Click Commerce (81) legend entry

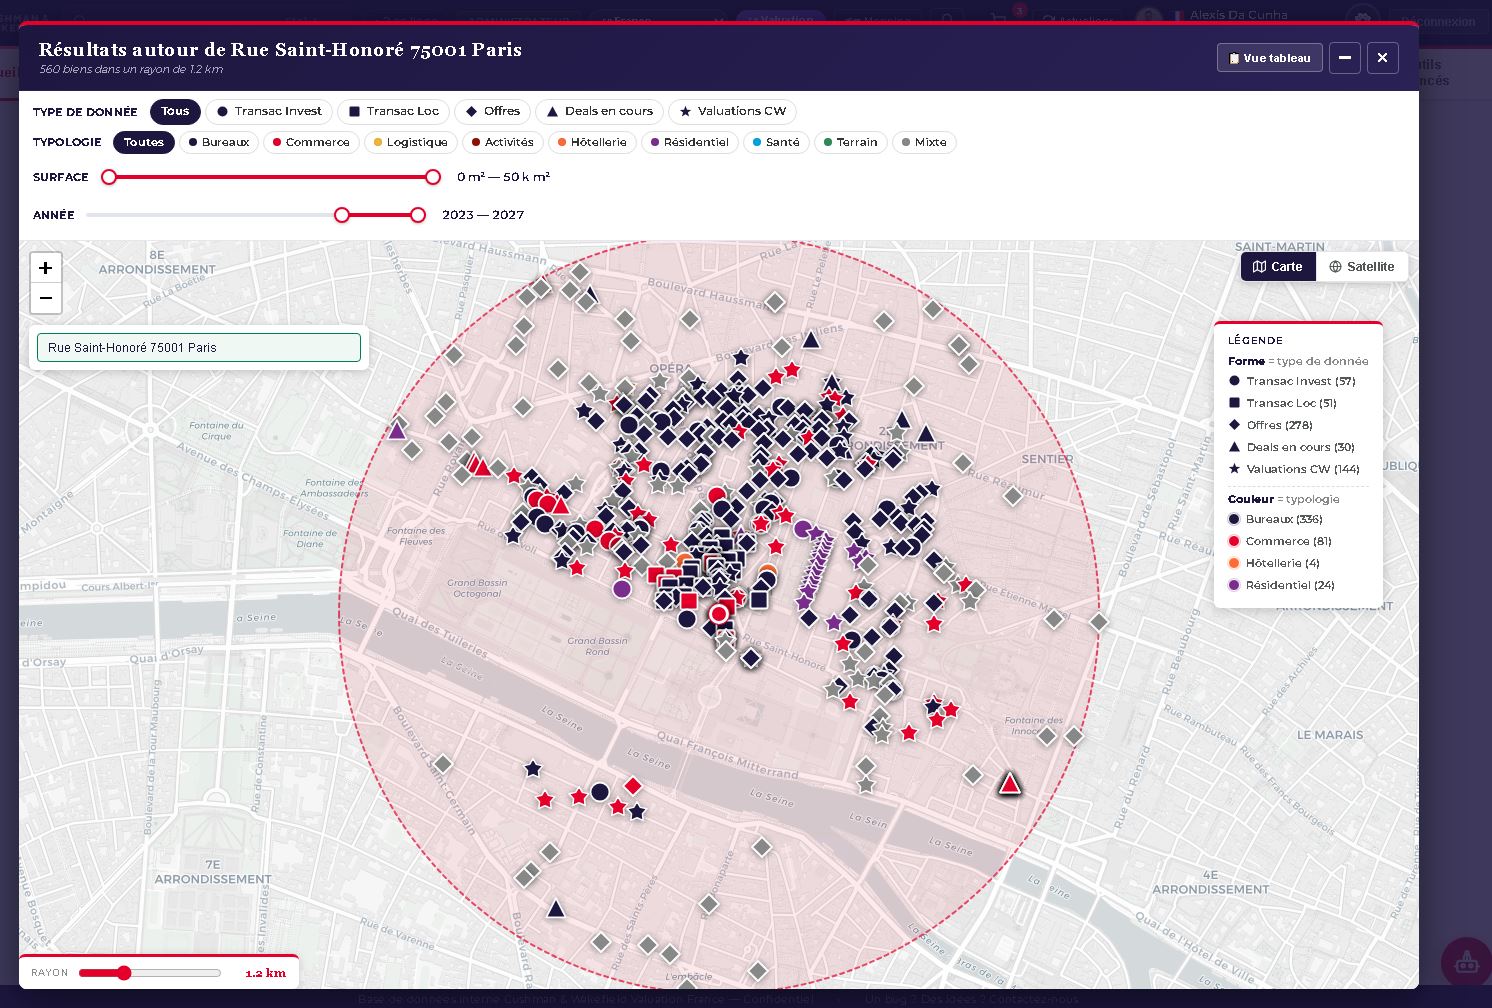[x=1280, y=541]
